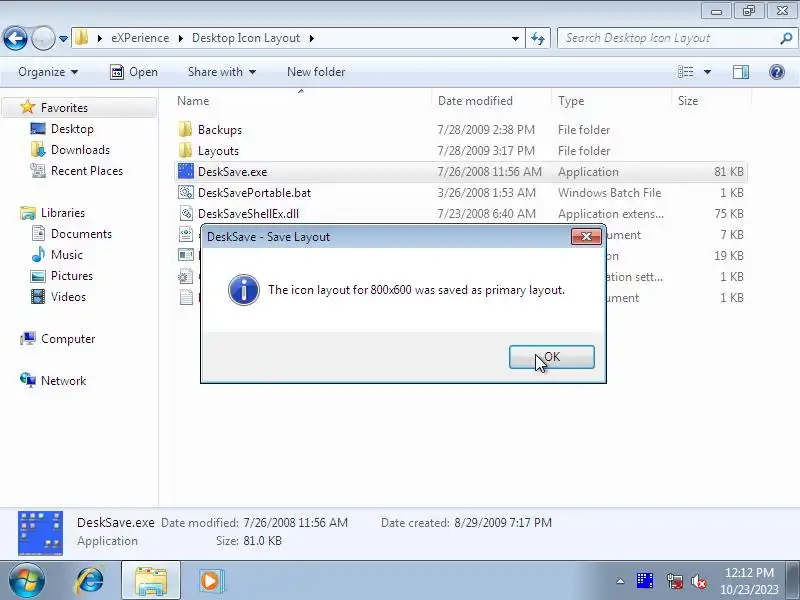This screenshot has width=800, height=600.
Task: Select the DeskSave.exe file icon
Action: coord(186,171)
